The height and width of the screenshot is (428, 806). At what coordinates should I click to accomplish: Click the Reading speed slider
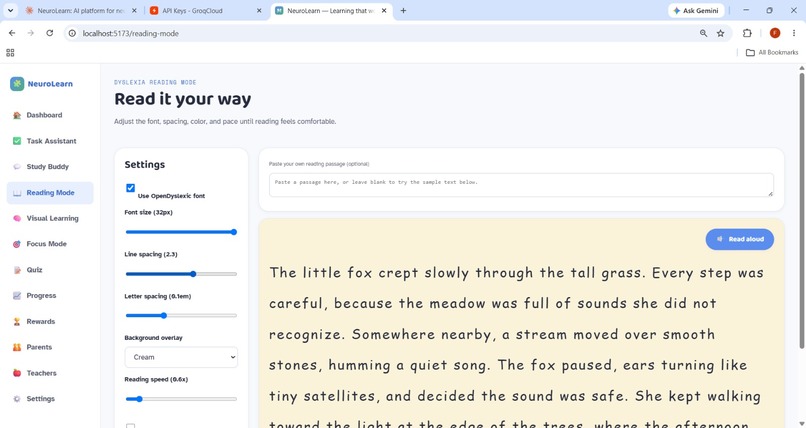[x=181, y=399]
